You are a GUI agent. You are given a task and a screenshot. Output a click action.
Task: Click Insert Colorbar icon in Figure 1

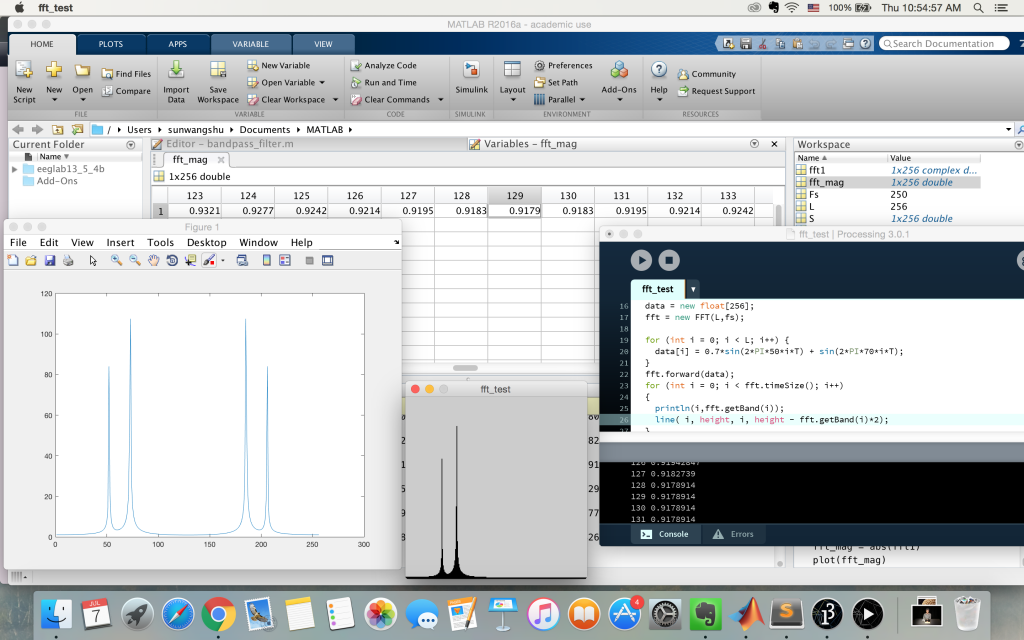(266, 261)
